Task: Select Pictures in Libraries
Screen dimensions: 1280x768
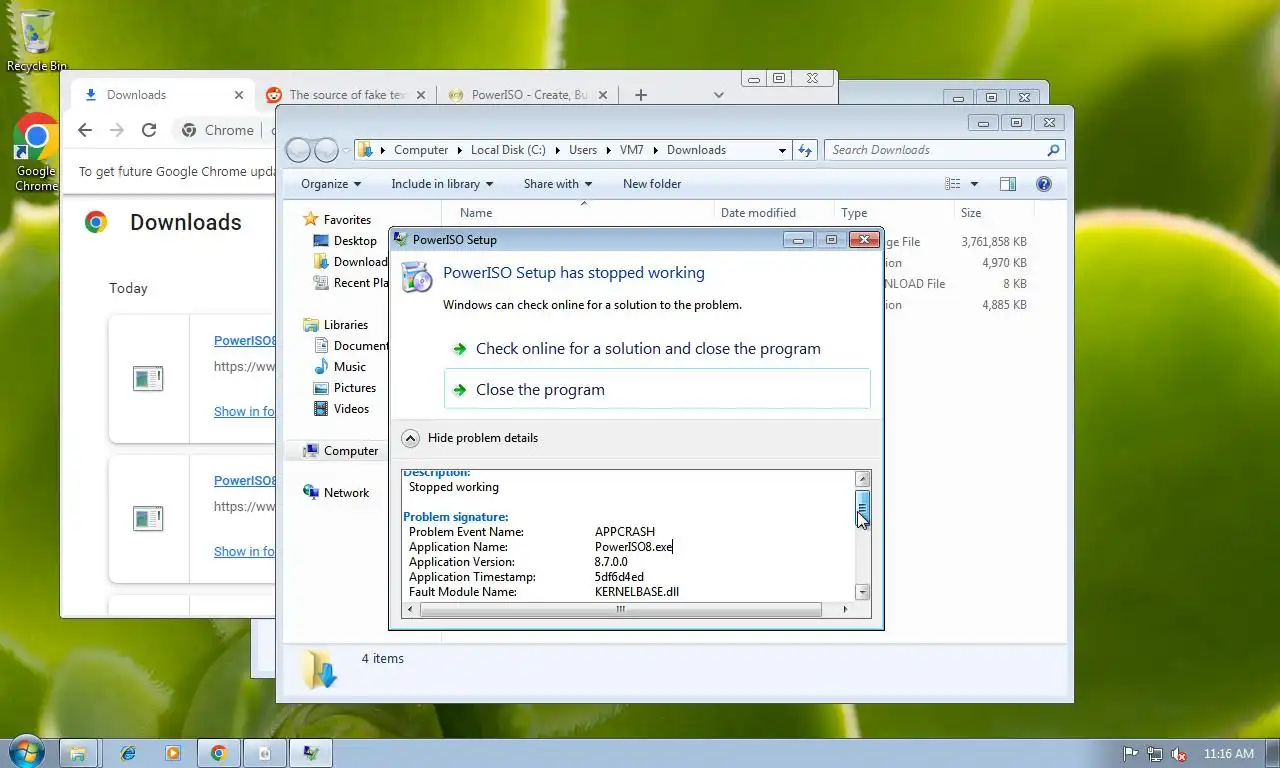Action: pos(345,388)
